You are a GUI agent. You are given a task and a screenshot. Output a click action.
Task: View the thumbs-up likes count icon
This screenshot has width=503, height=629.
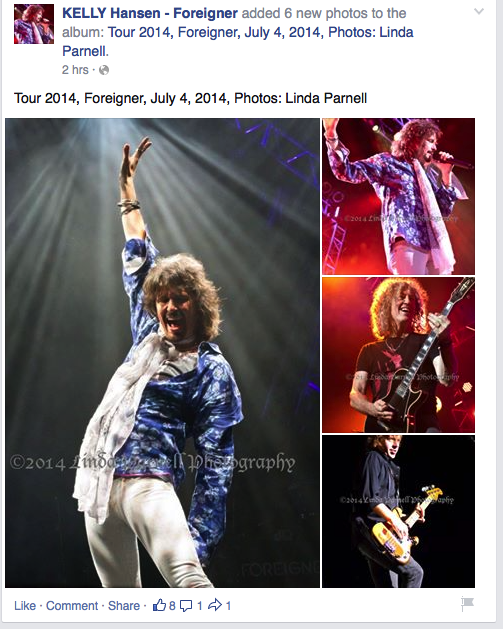(x=159, y=605)
